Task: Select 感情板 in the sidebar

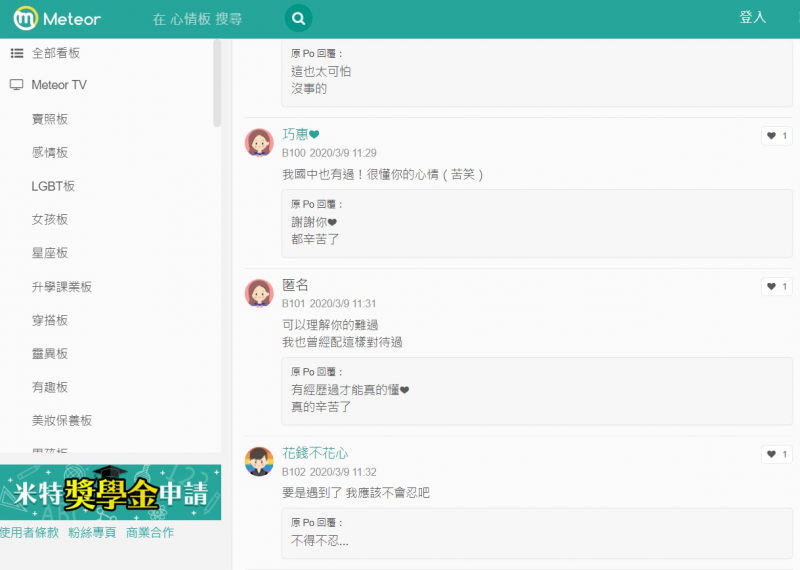Action: click(50, 152)
